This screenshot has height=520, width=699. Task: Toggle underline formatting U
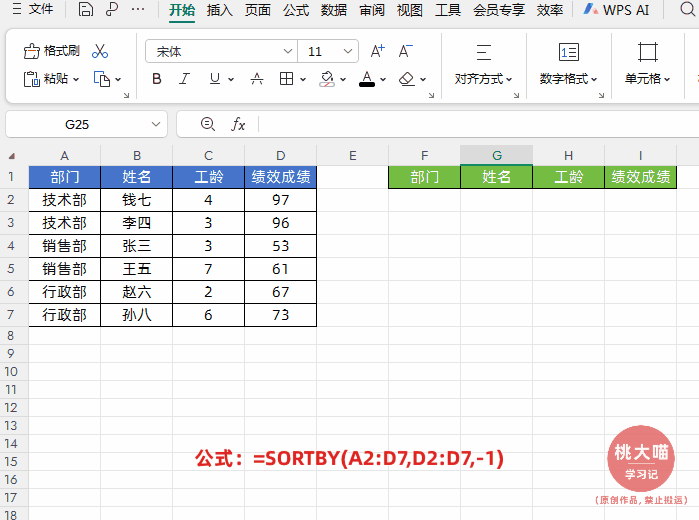[x=215, y=79]
